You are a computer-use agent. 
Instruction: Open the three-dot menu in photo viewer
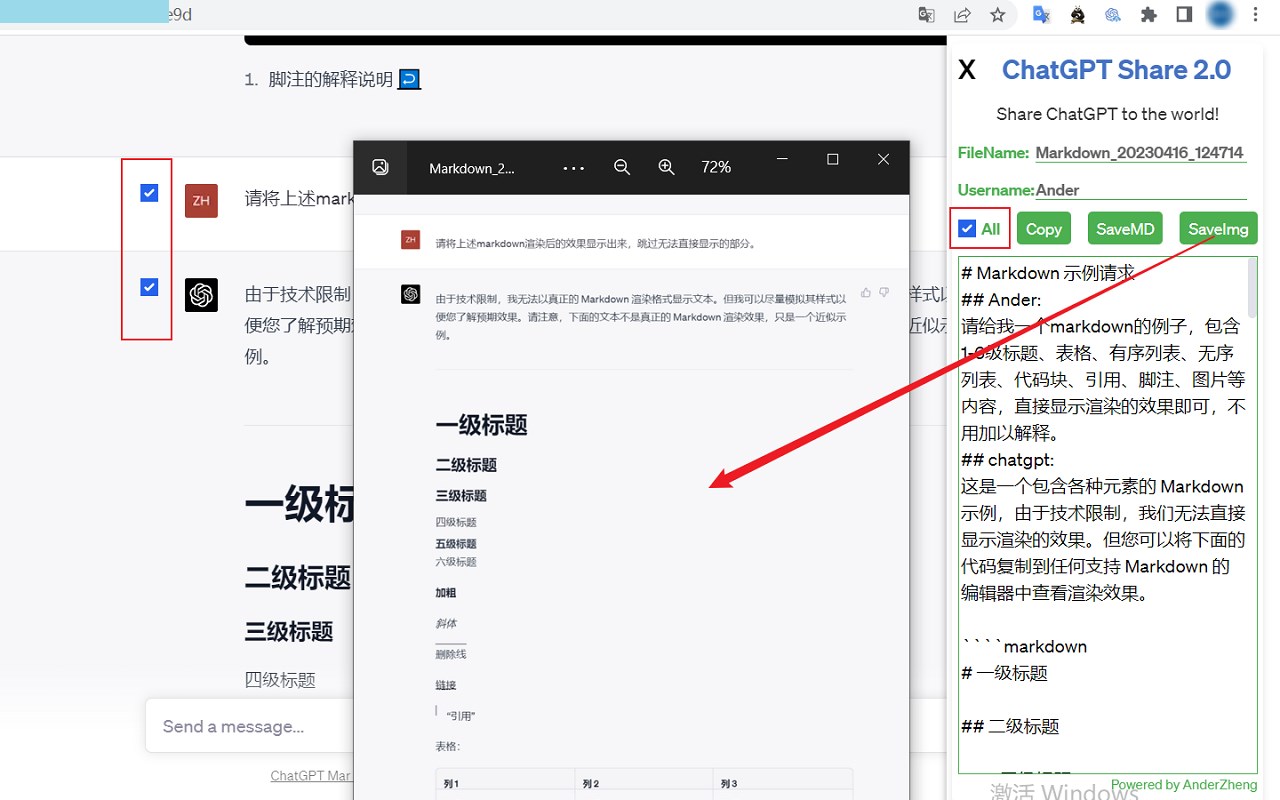click(x=574, y=168)
